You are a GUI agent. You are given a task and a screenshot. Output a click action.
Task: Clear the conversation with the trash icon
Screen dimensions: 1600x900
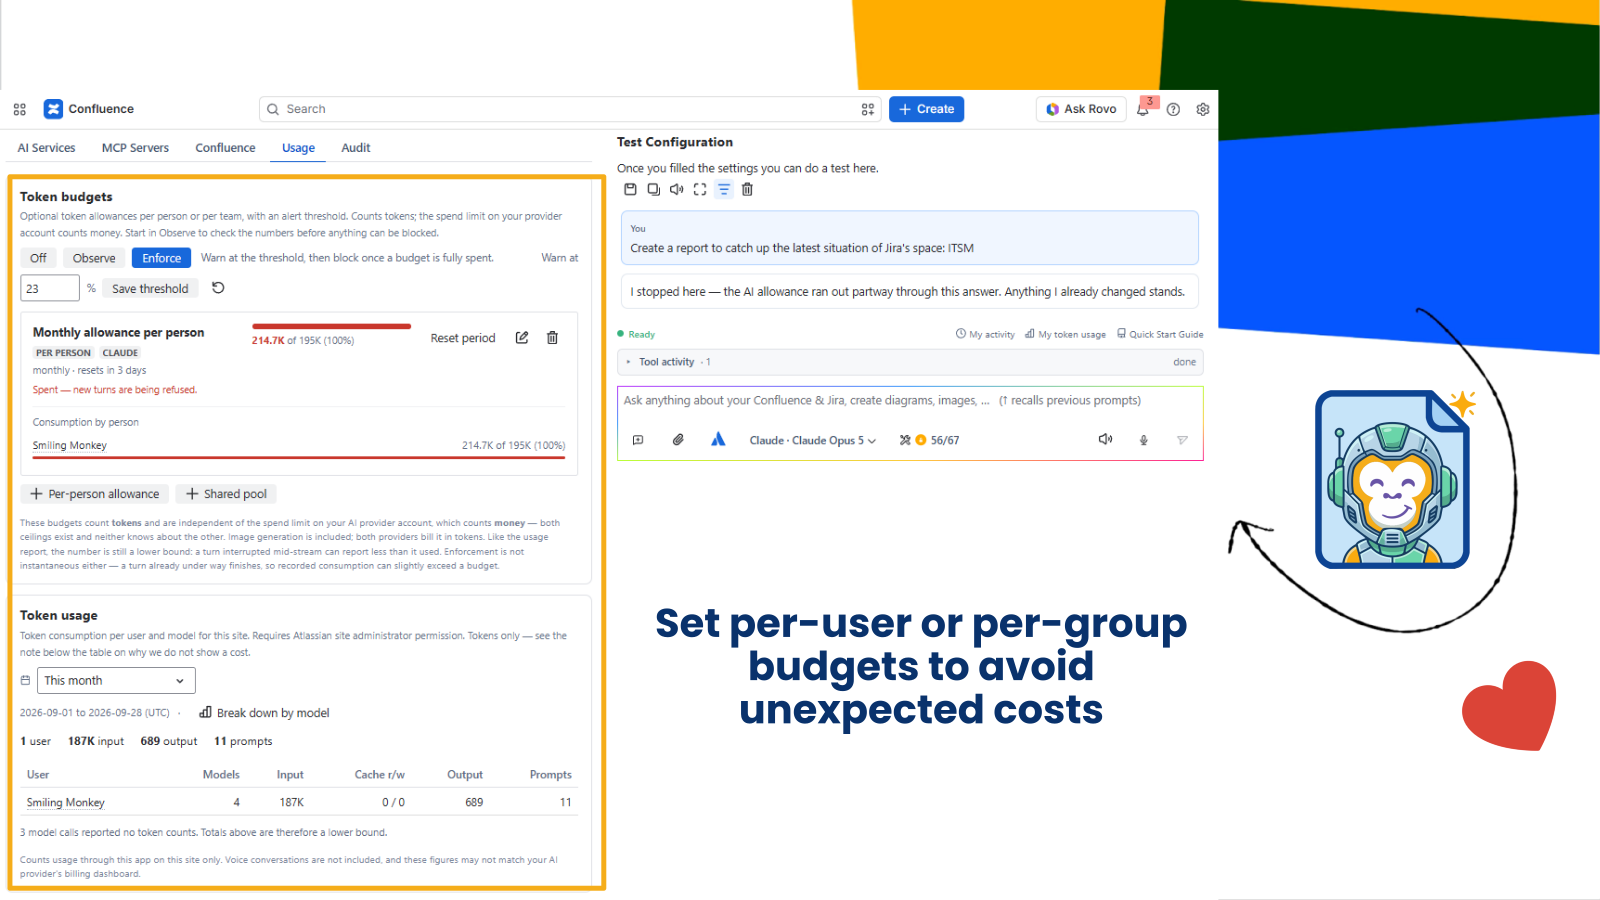click(747, 189)
